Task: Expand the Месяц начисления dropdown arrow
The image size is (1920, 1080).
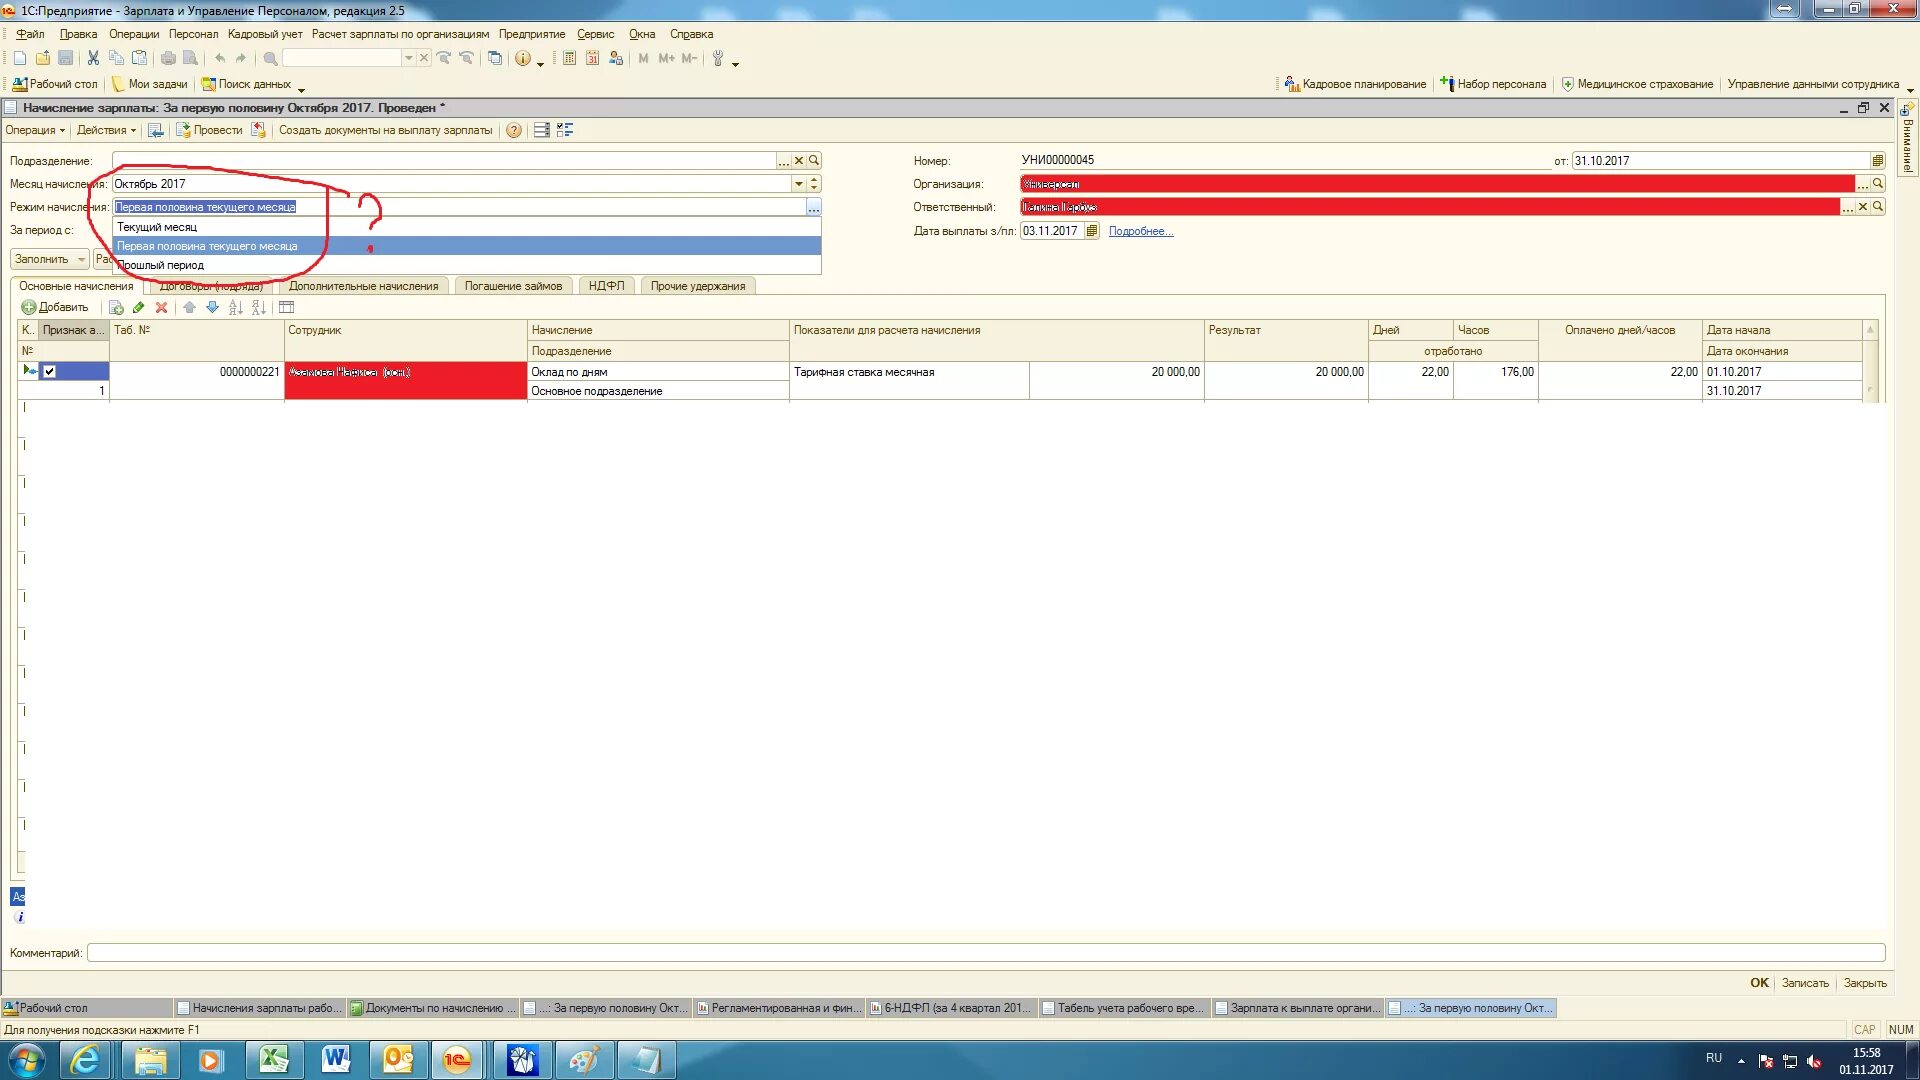Action: [798, 184]
